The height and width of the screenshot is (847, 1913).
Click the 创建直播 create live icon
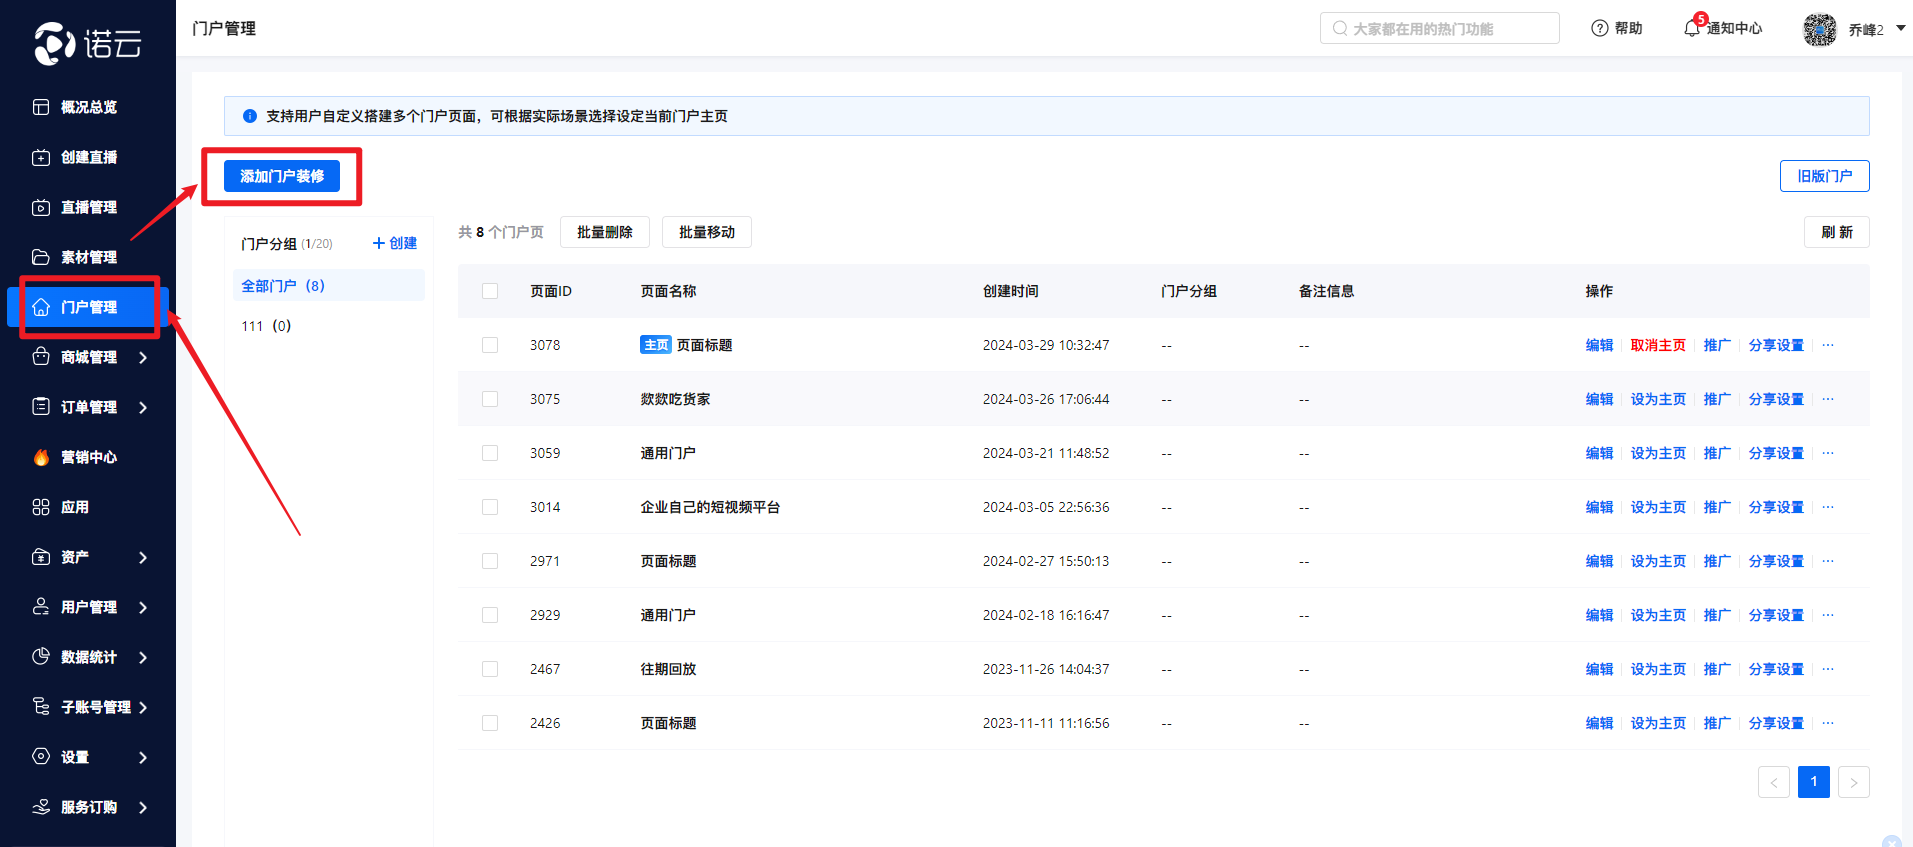pos(41,157)
